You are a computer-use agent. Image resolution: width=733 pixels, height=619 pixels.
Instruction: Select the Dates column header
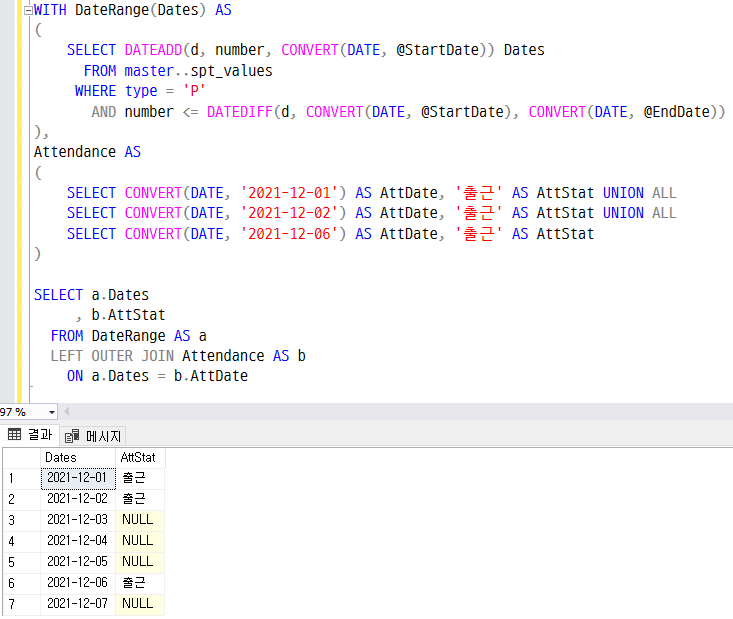pyautogui.click(x=78, y=458)
